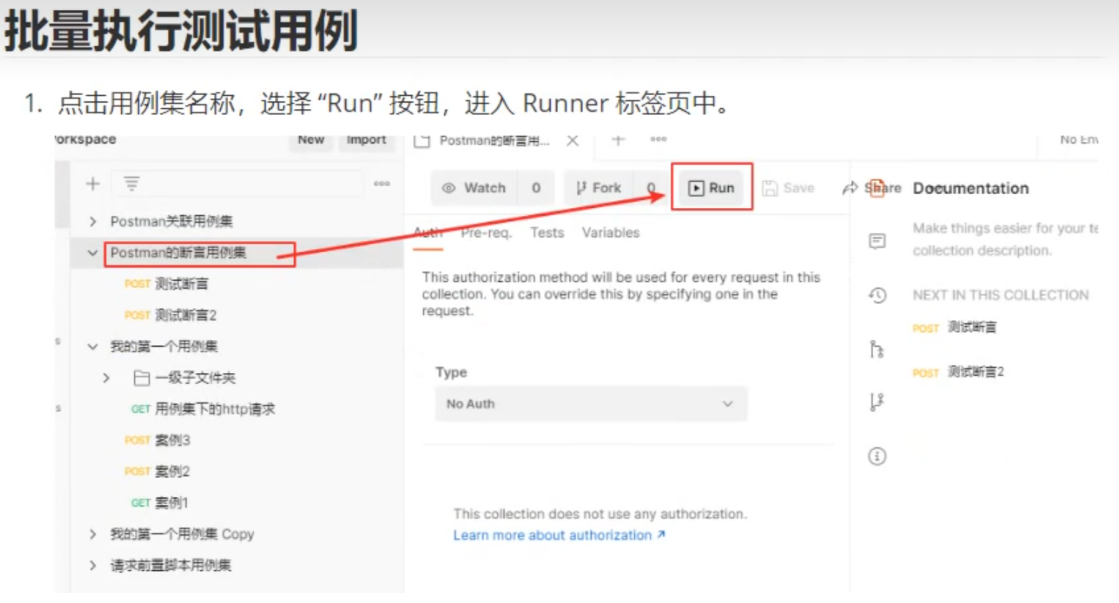
Task: Expand the 一级子文件夹 folder
Action: click(x=106, y=378)
